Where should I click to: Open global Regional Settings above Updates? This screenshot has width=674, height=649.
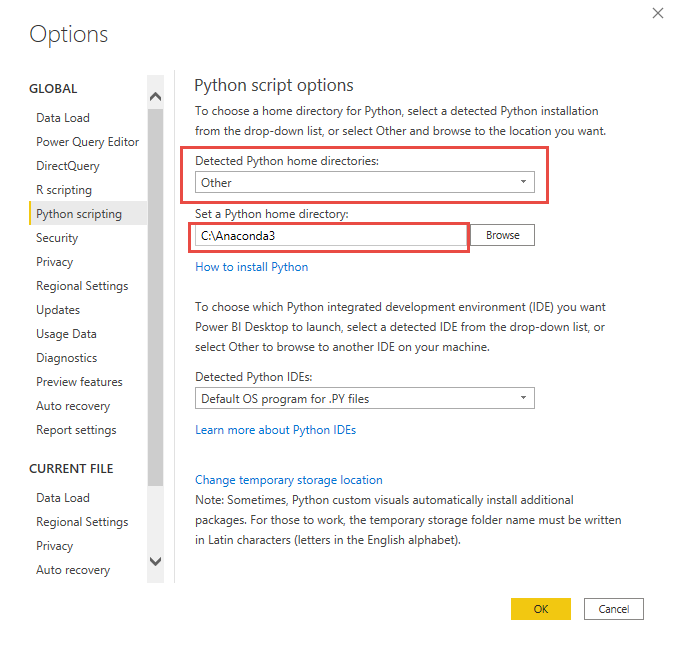pos(82,286)
